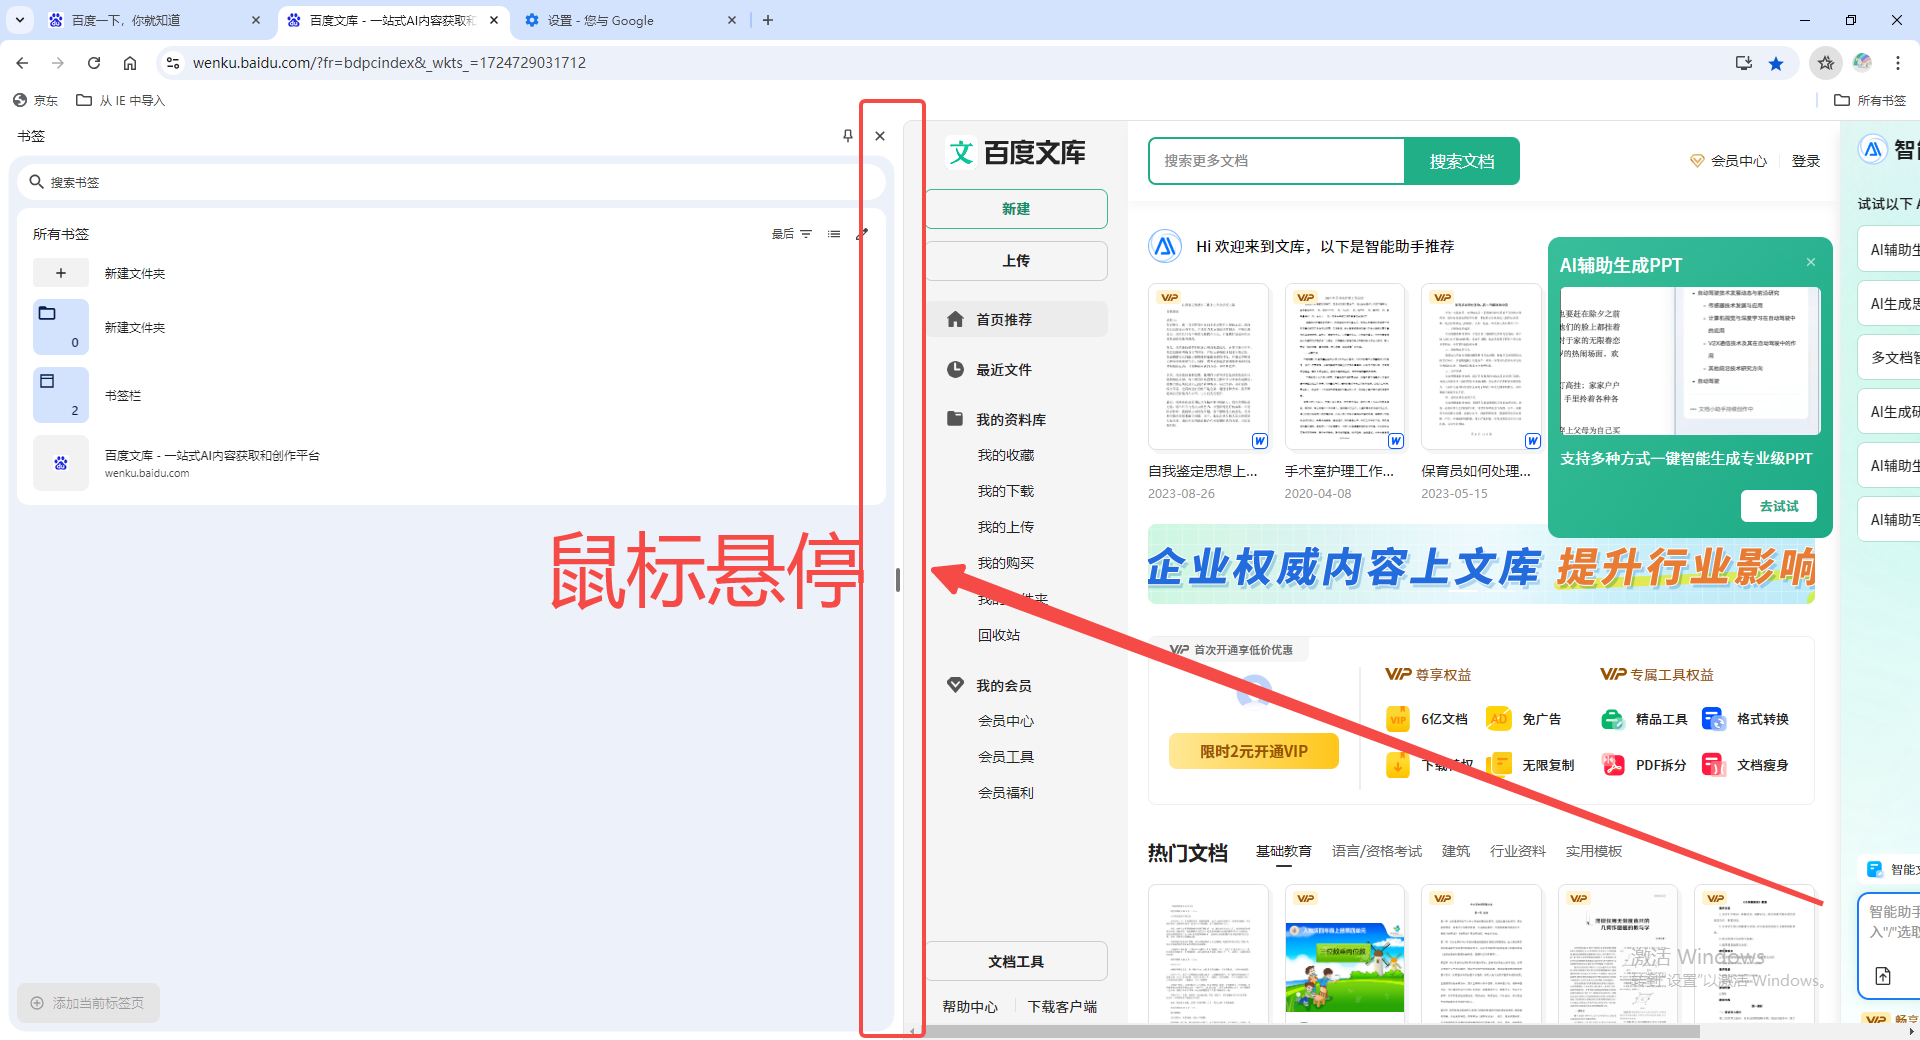
Task: Click 文档工具 button
Action: [x=1016, y=961]
